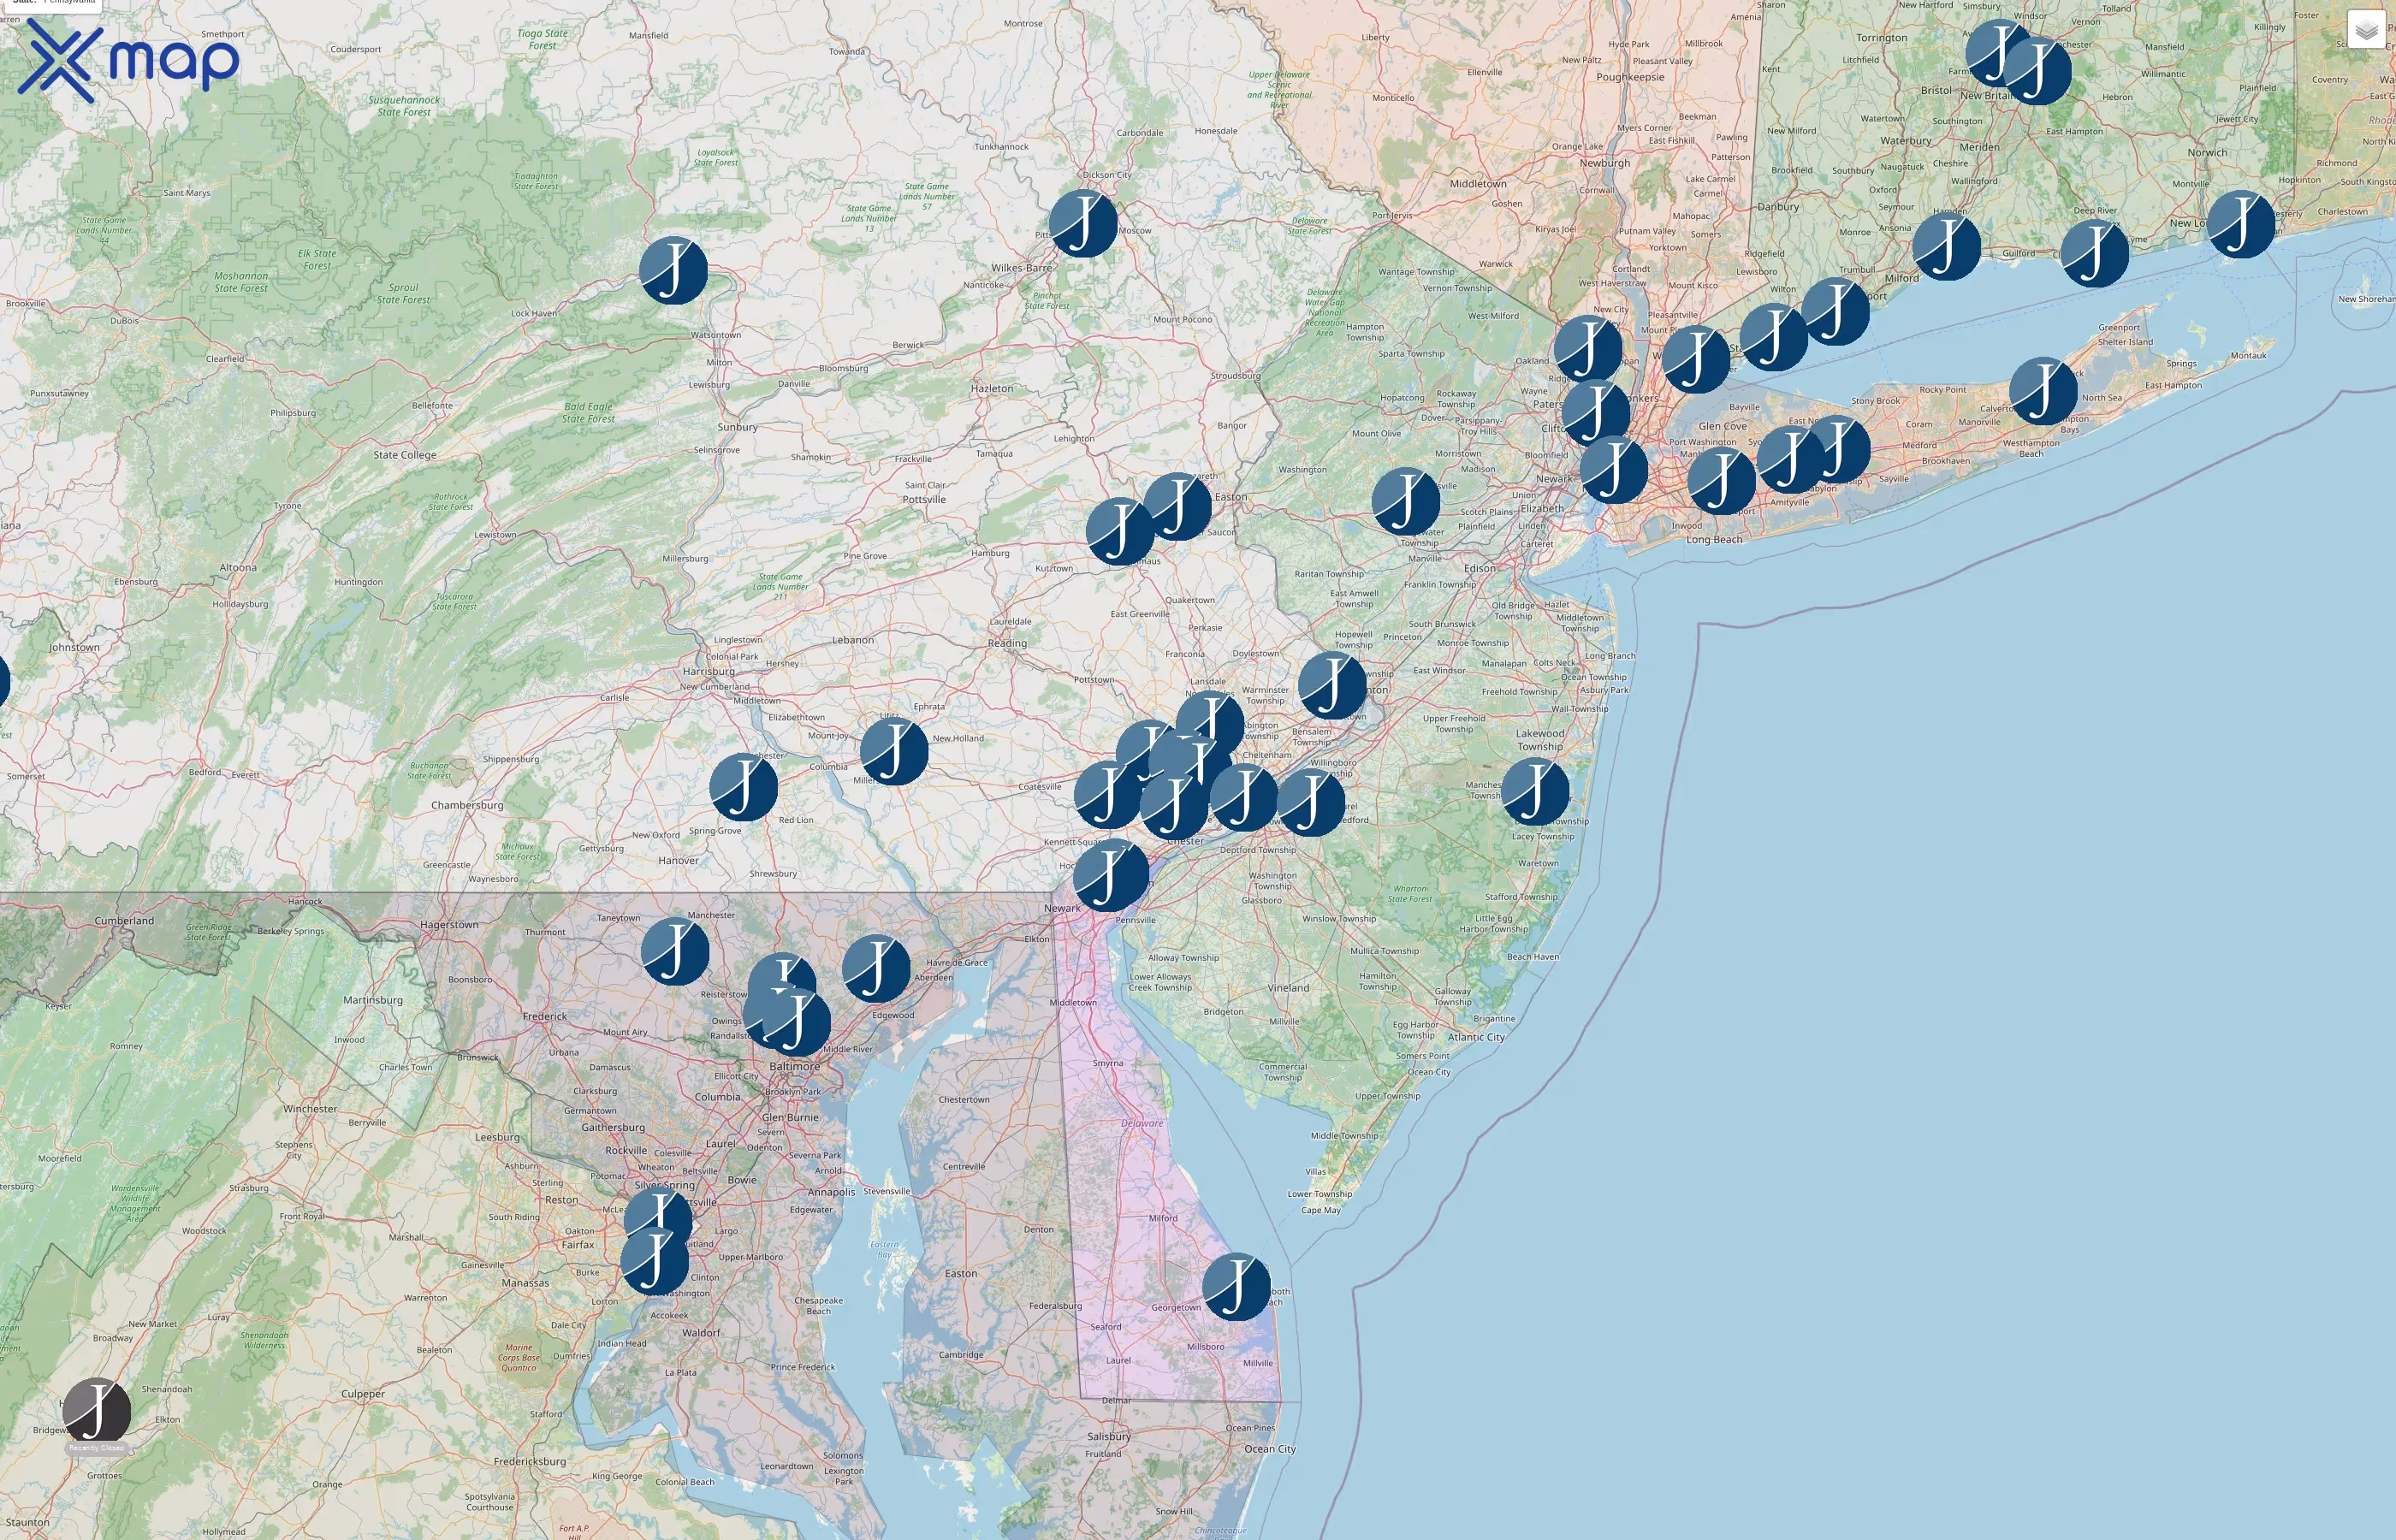Select the J marker left of New Holland

coord(894,750)
